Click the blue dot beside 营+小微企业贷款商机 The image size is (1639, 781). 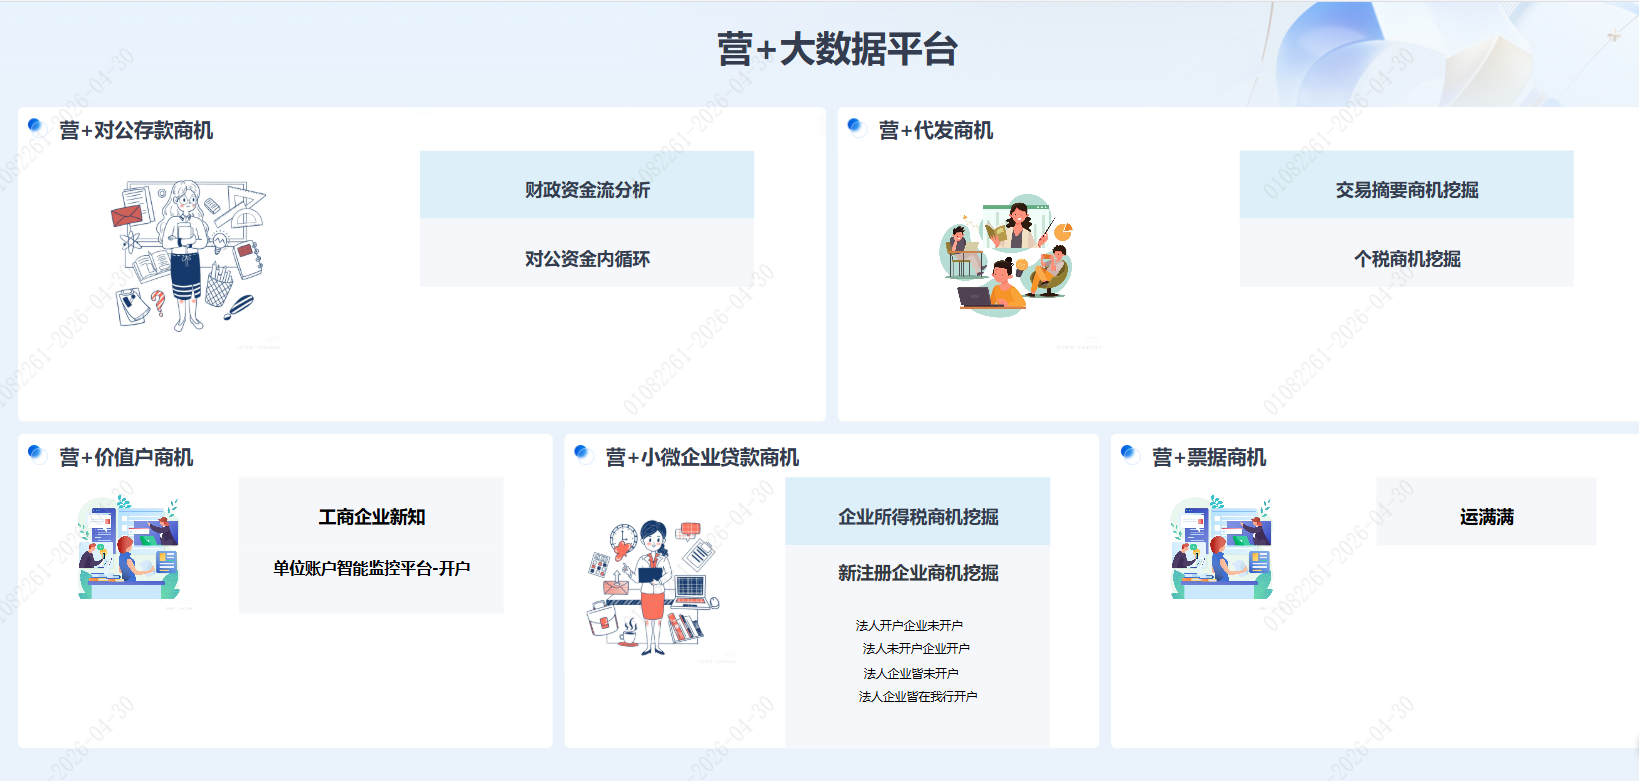[583, 453]
